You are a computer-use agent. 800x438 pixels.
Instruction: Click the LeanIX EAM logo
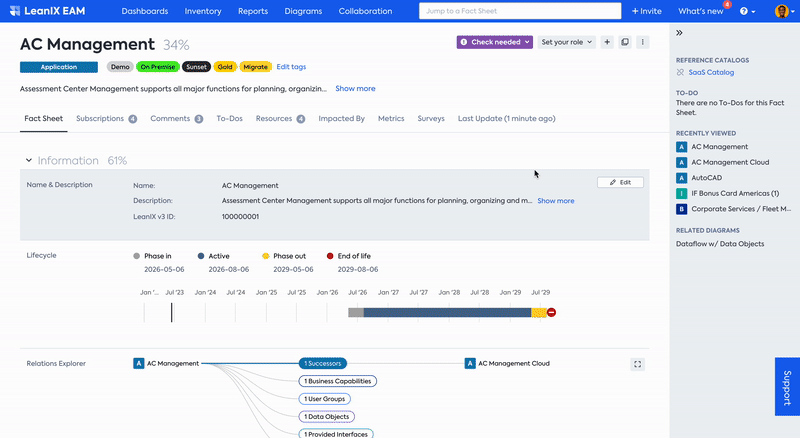click(x=47, y=11)
